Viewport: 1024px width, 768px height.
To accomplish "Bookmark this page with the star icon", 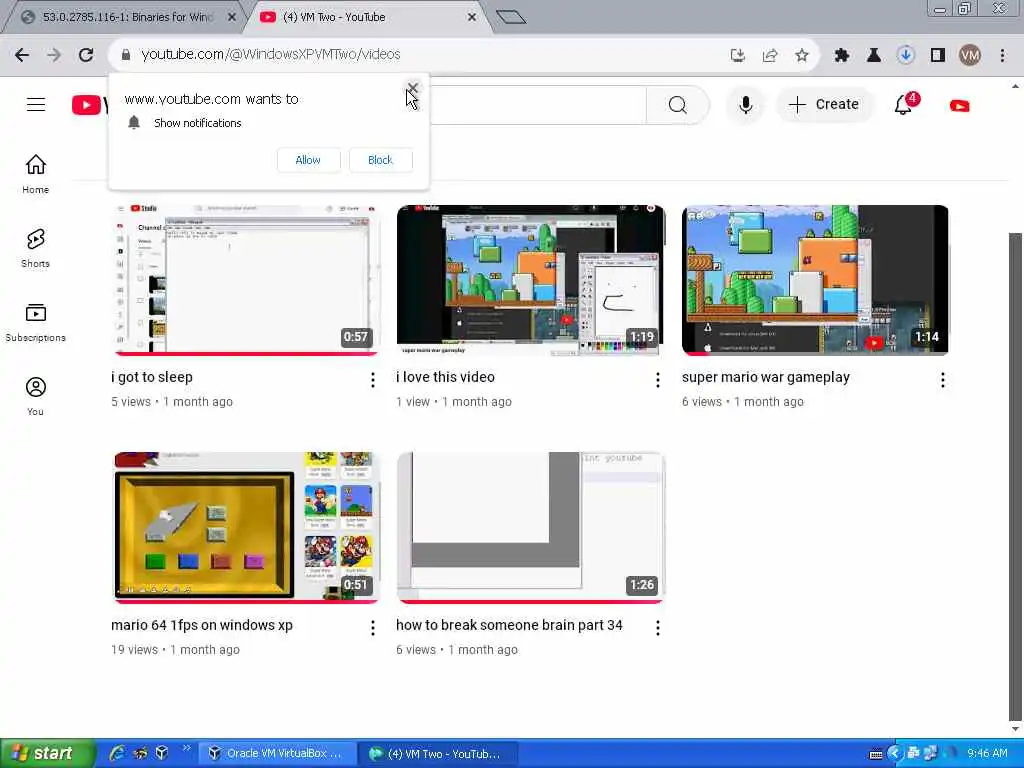I will (802, 55).
